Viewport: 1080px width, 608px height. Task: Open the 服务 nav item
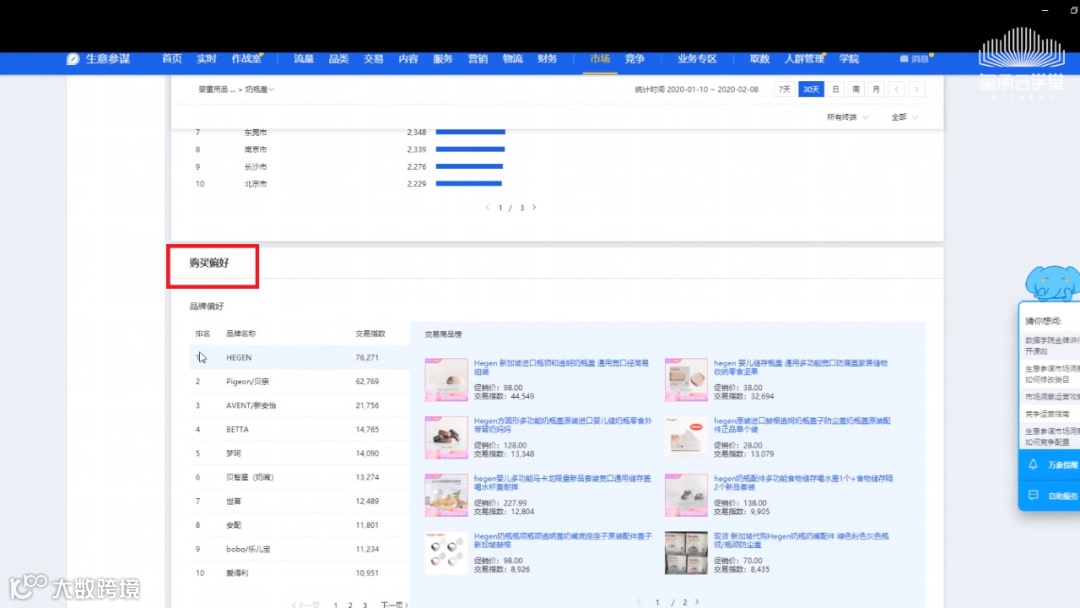point(443,59)
